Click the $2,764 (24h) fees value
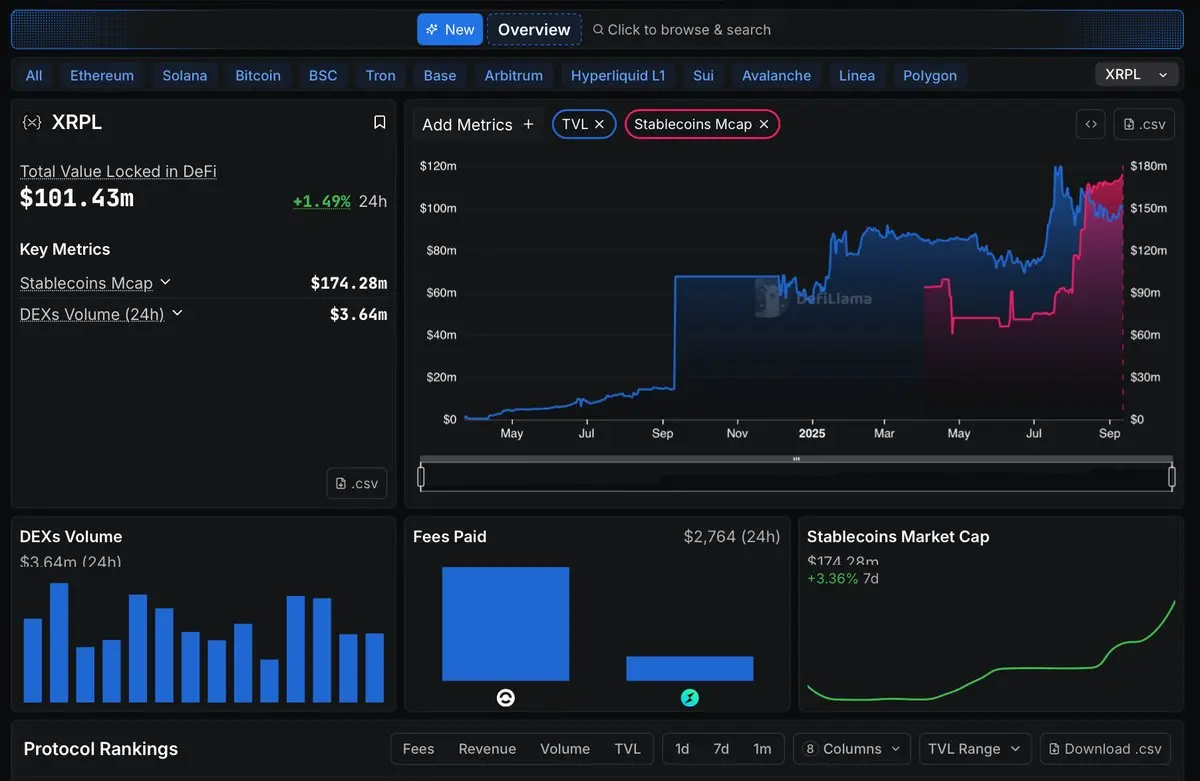 [x=732, y=537]
